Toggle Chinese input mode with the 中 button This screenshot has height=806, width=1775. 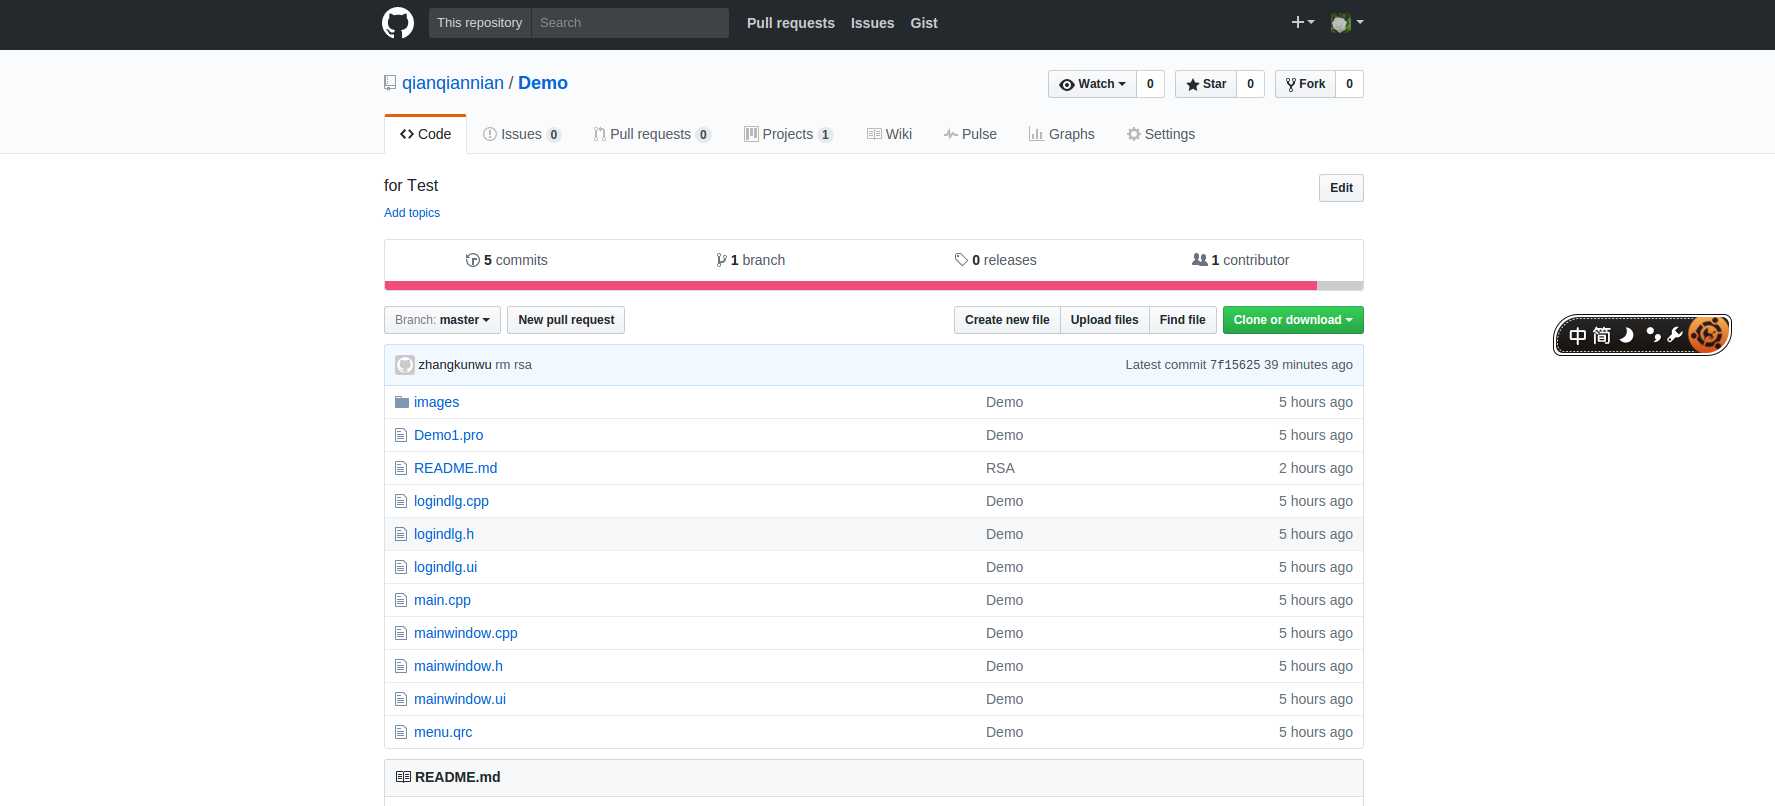click(1578, 336)
